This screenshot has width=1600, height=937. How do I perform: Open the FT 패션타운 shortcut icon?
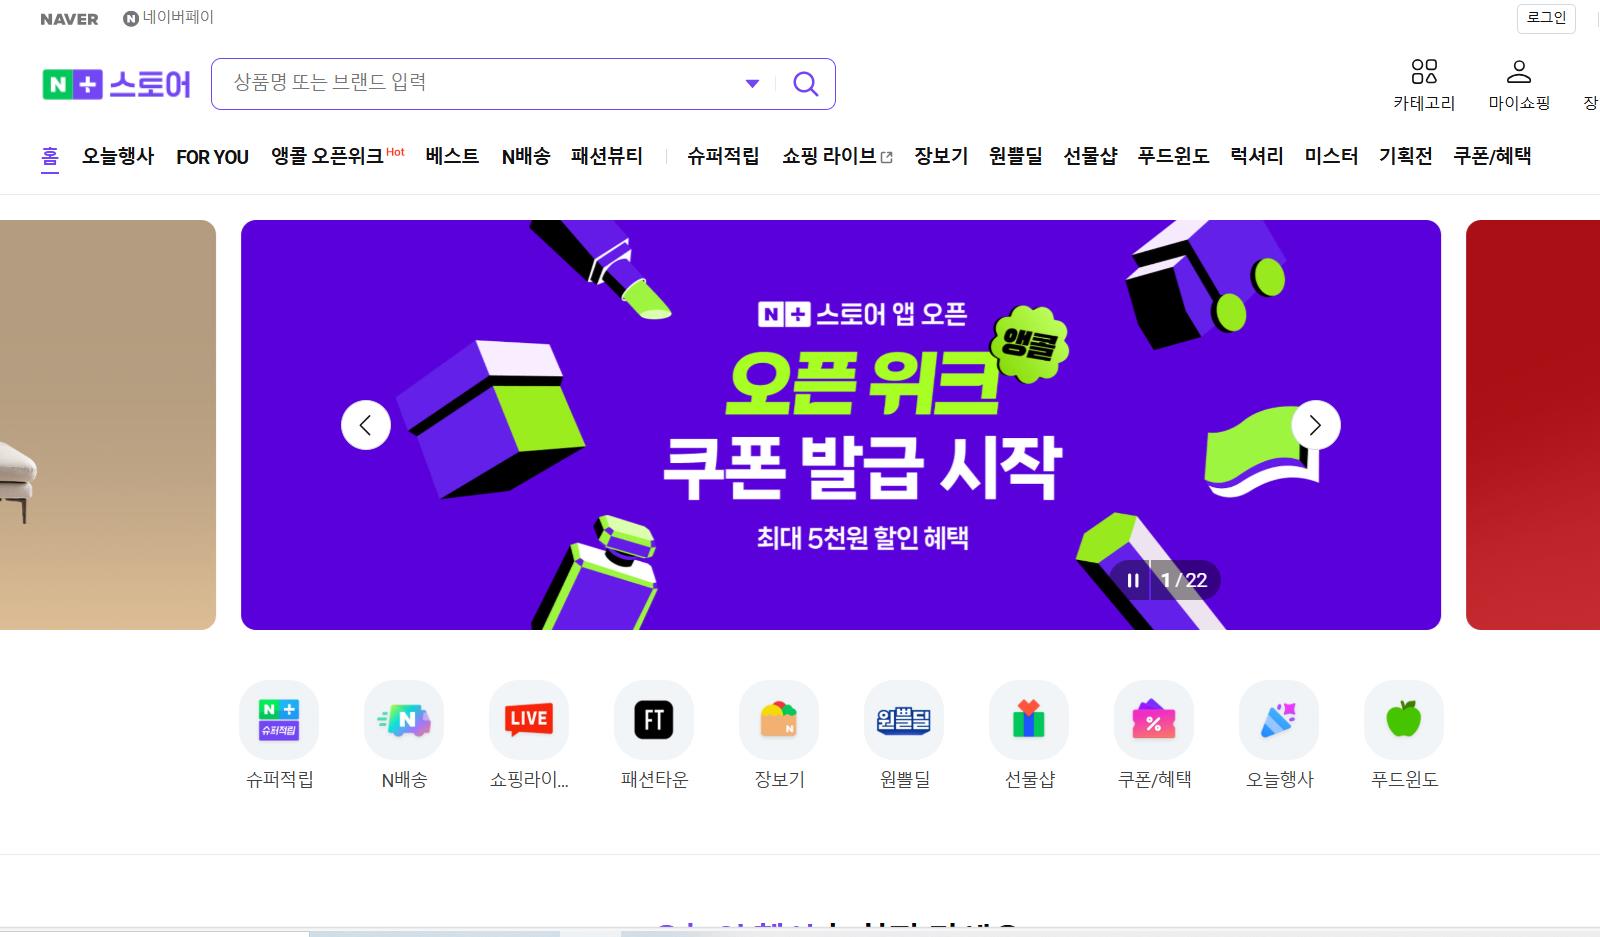(654, 720)
